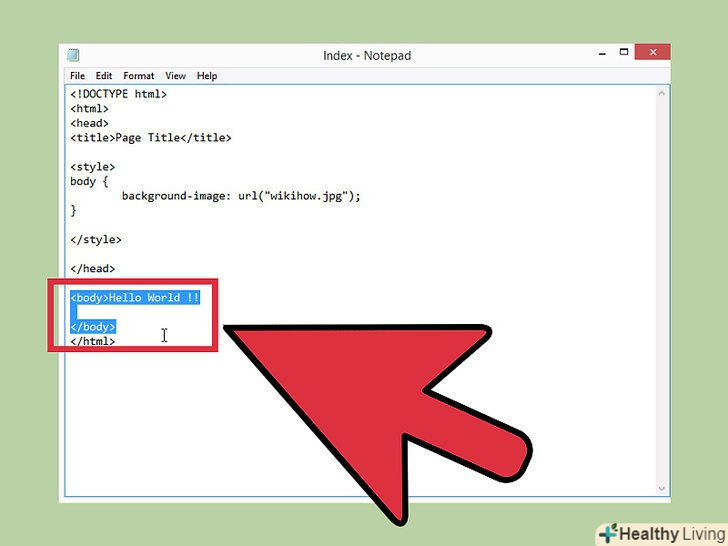Click the line '<!DOCTYPE html>'

pyautogui.click(x=118, y=94)
